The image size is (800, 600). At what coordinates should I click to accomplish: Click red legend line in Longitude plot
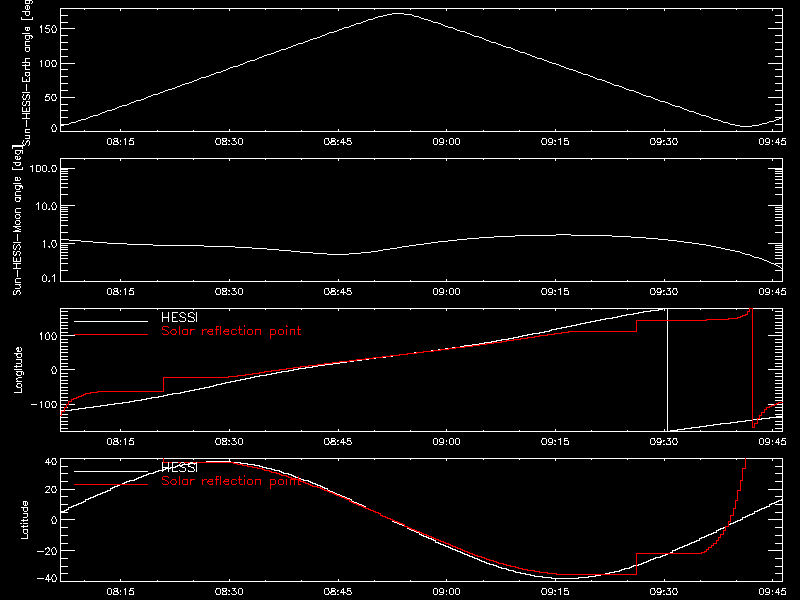pos(111,335)
